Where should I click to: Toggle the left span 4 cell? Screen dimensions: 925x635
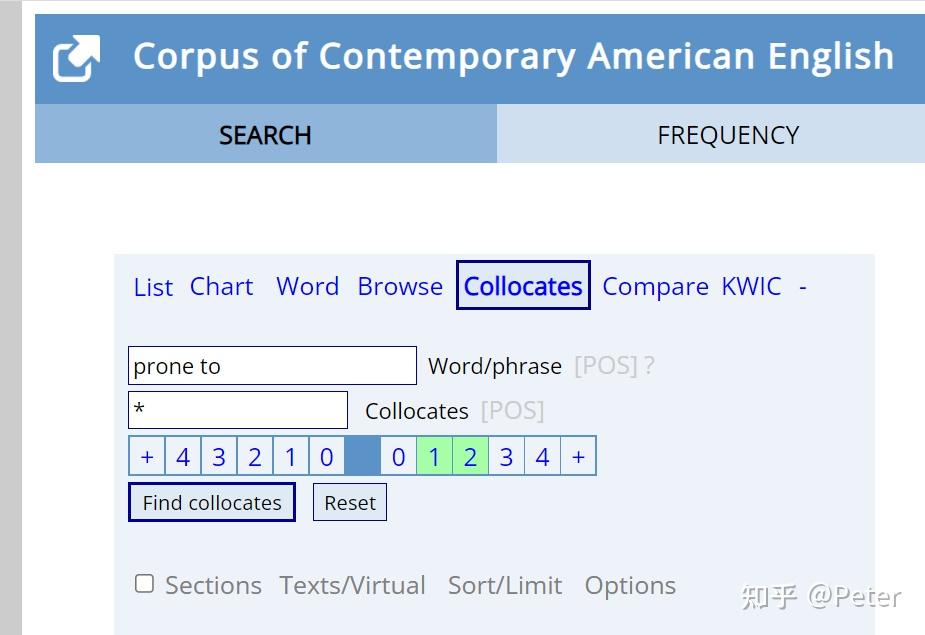183,457
